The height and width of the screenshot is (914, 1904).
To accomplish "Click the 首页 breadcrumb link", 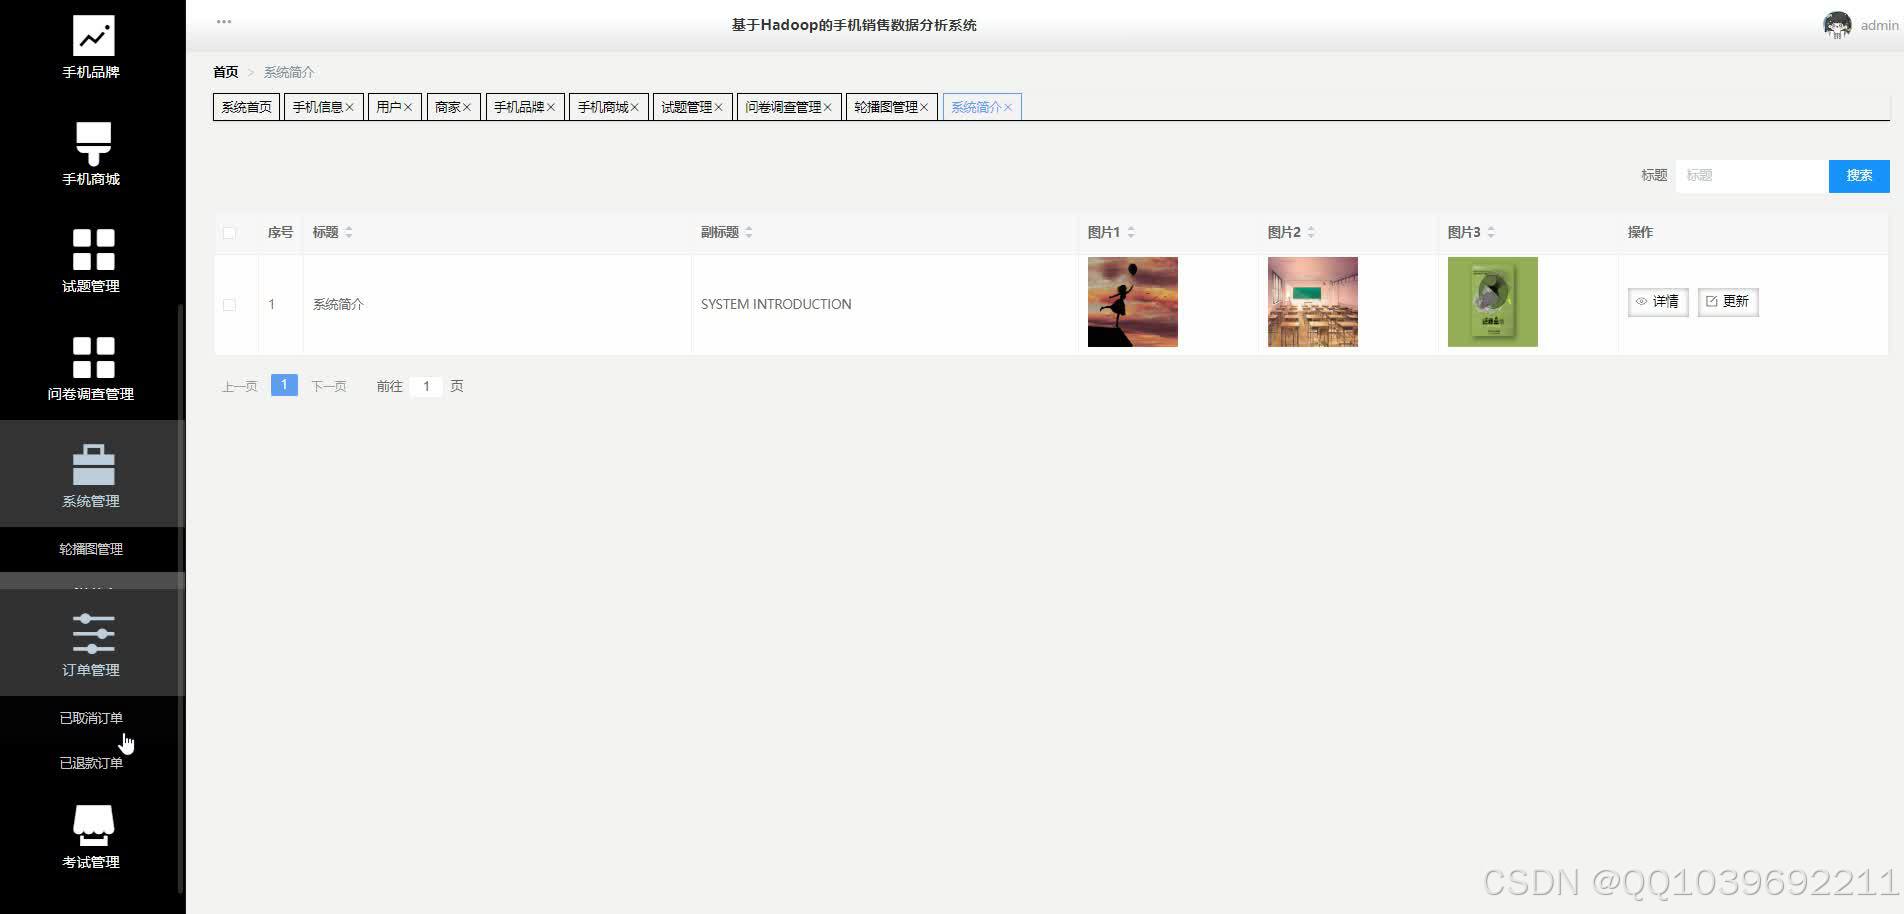I will 226,72.
